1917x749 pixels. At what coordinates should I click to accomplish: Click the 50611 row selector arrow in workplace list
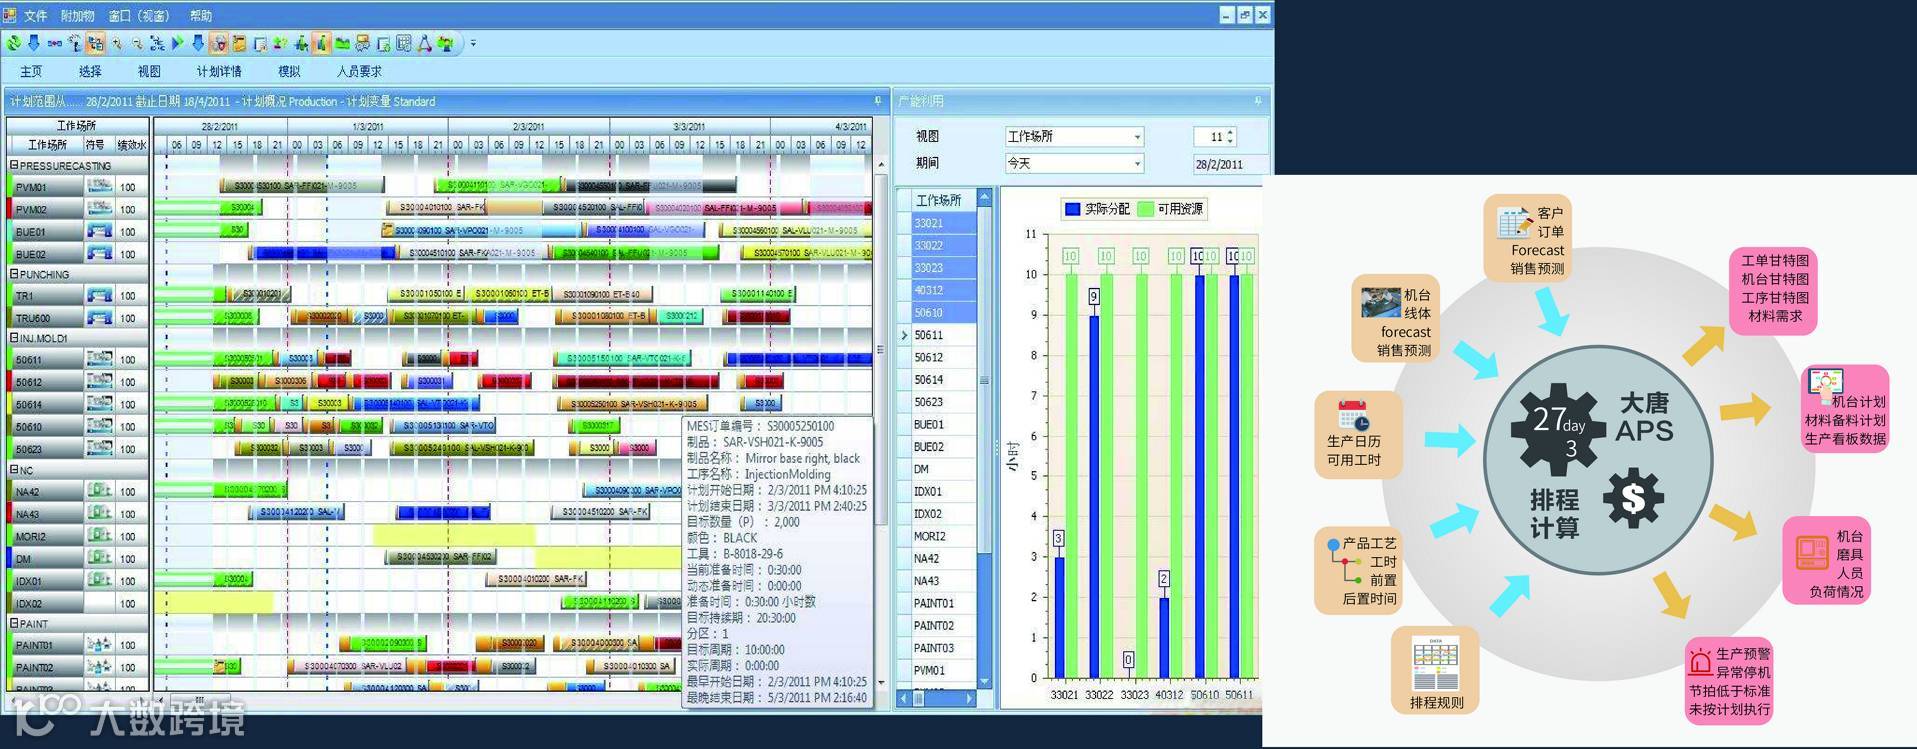coord(904,335)
